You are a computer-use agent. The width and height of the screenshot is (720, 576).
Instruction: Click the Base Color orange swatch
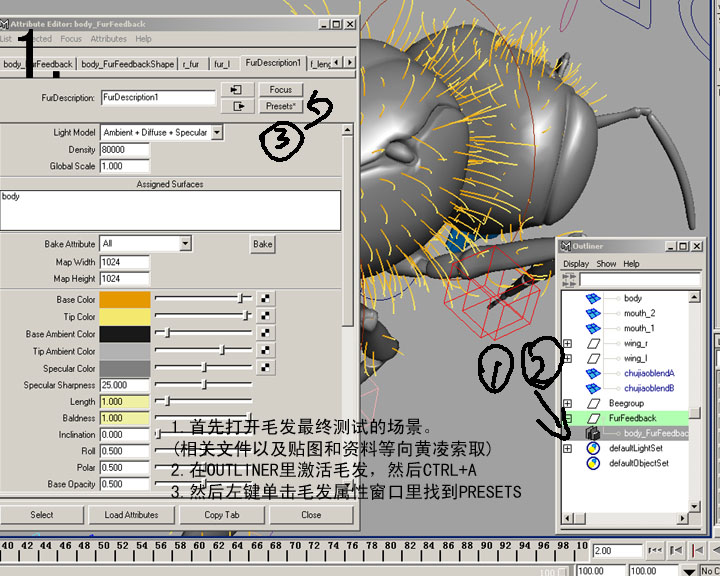click(x=125, y=299)
